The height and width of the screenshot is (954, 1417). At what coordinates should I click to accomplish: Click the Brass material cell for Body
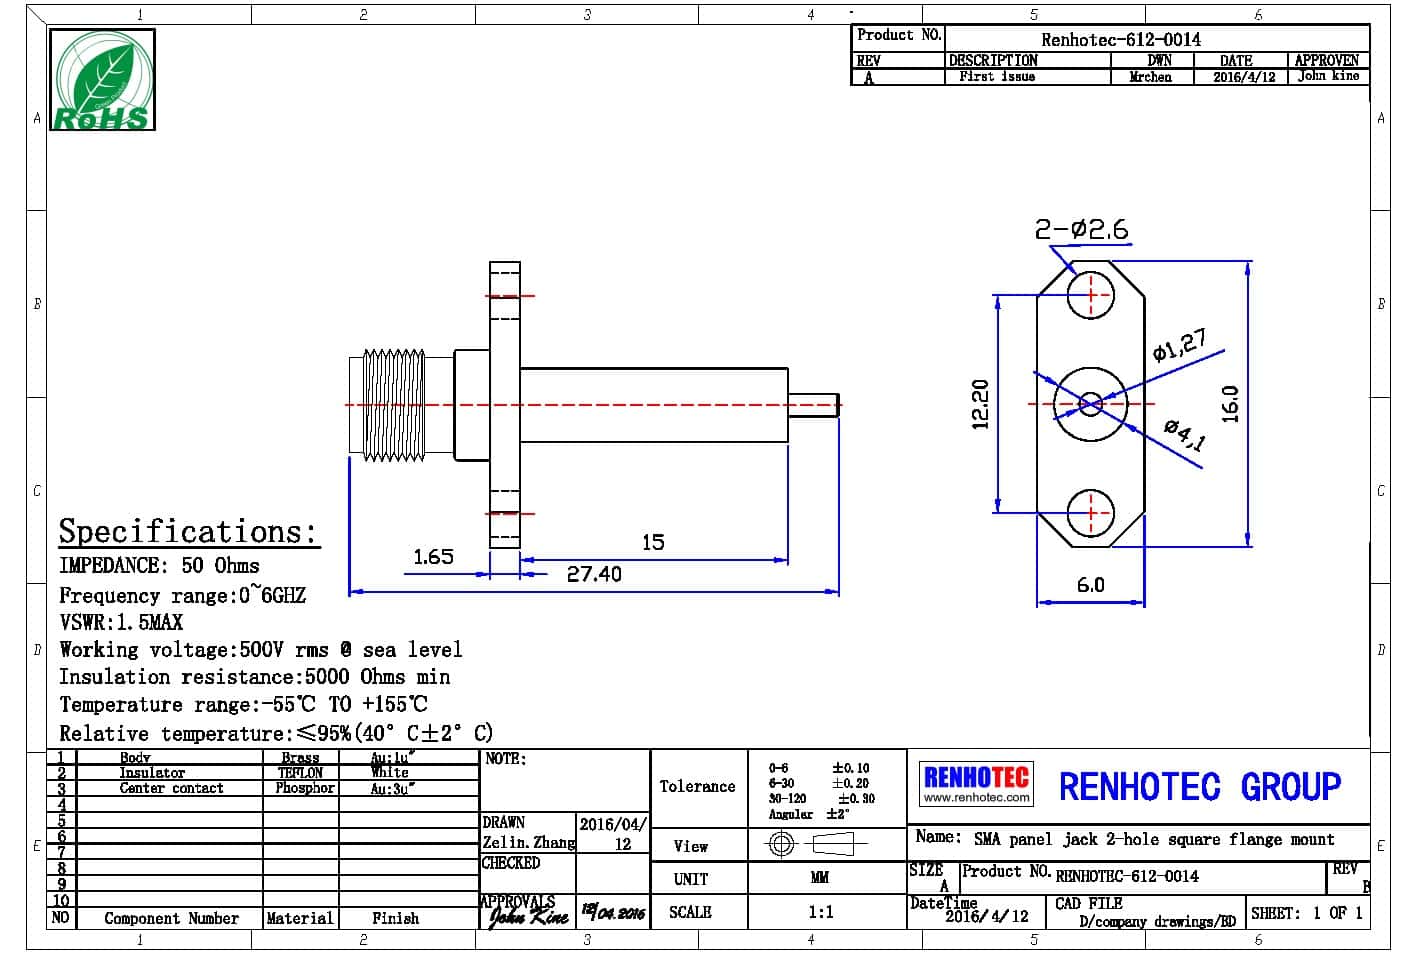[x=300, y=758]
